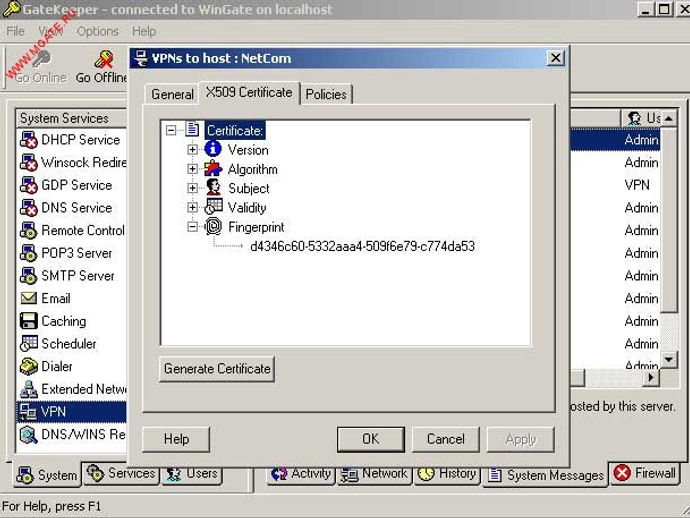Collapse the Fingerprint node

192,227
